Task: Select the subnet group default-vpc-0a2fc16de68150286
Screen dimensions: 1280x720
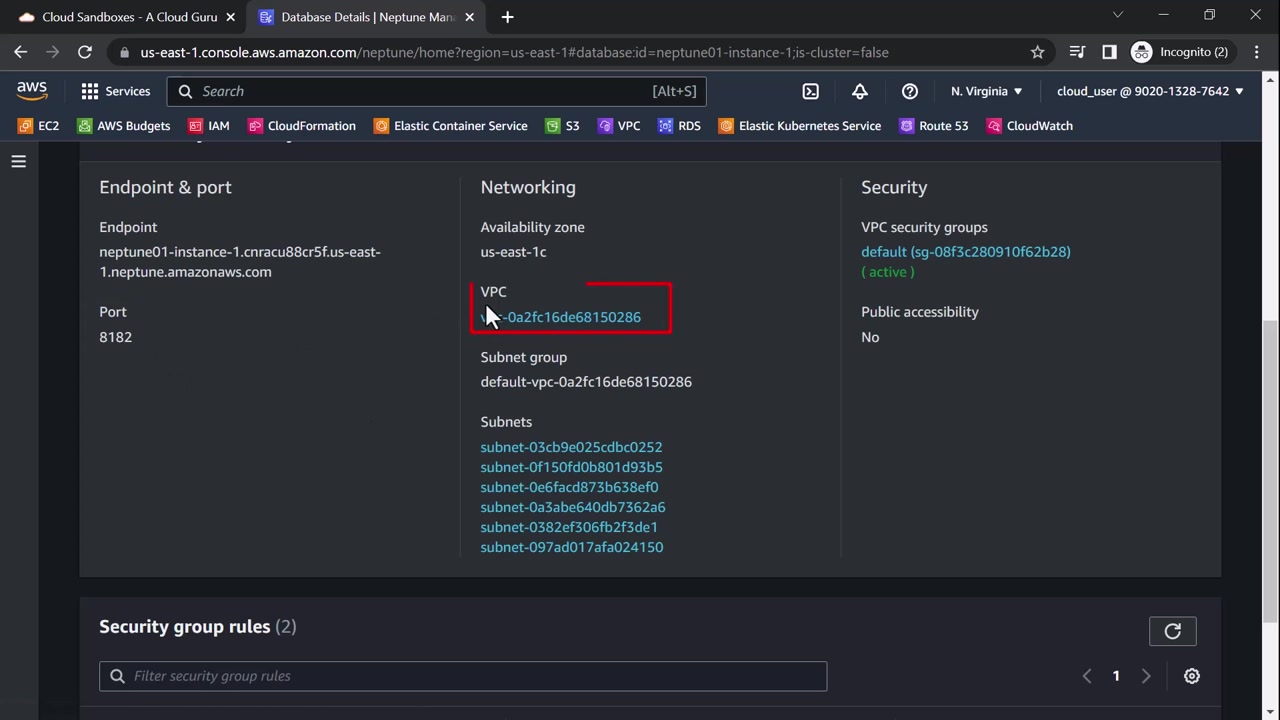Action: click(586, 382)
